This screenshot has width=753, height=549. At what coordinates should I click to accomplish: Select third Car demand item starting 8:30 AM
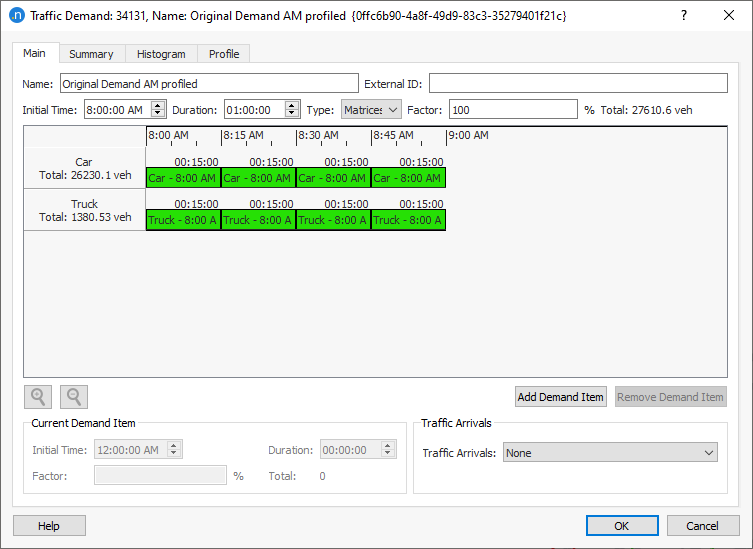point(333,178)
